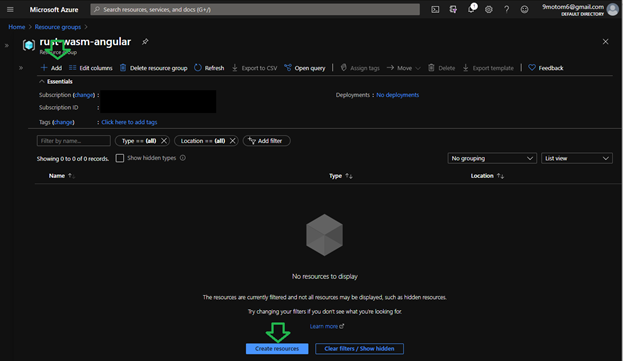Open the No grouping dropdown

(492, 158)
